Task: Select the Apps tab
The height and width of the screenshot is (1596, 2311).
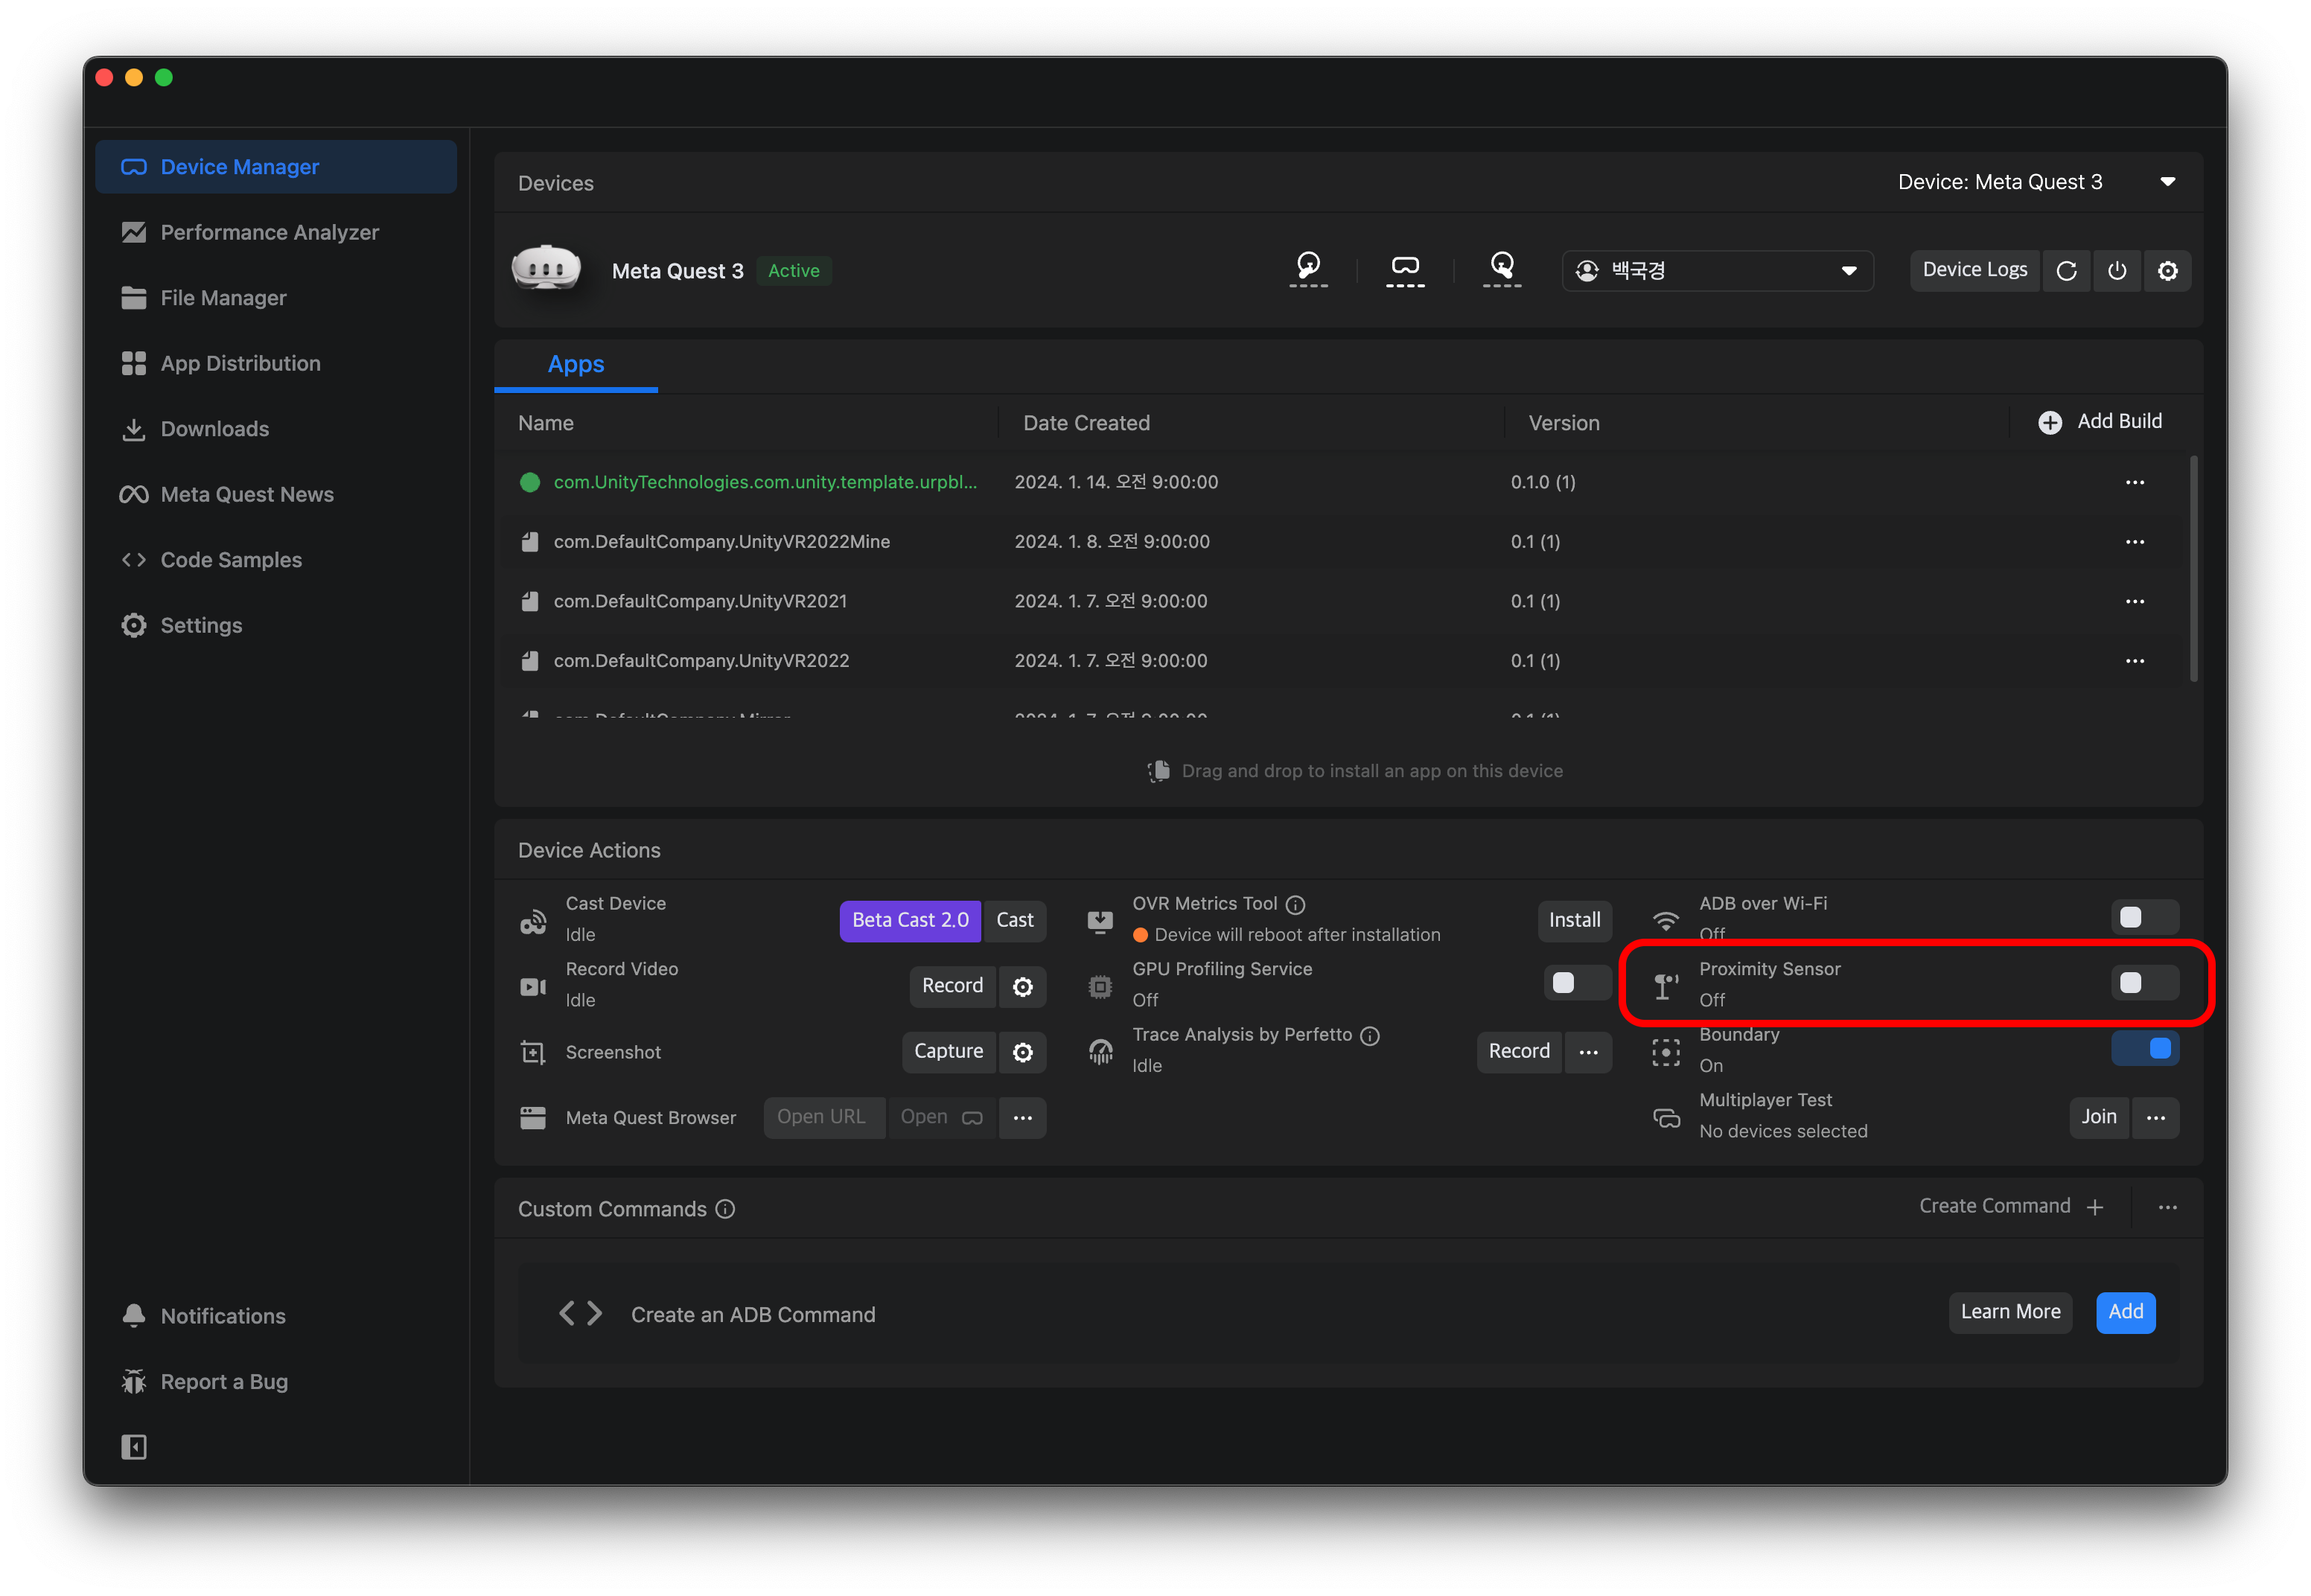Action: coord(576,365)
